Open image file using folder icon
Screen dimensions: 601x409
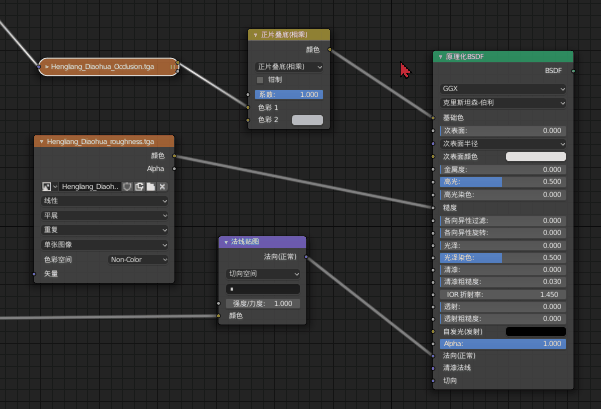[x=151, y=187]
